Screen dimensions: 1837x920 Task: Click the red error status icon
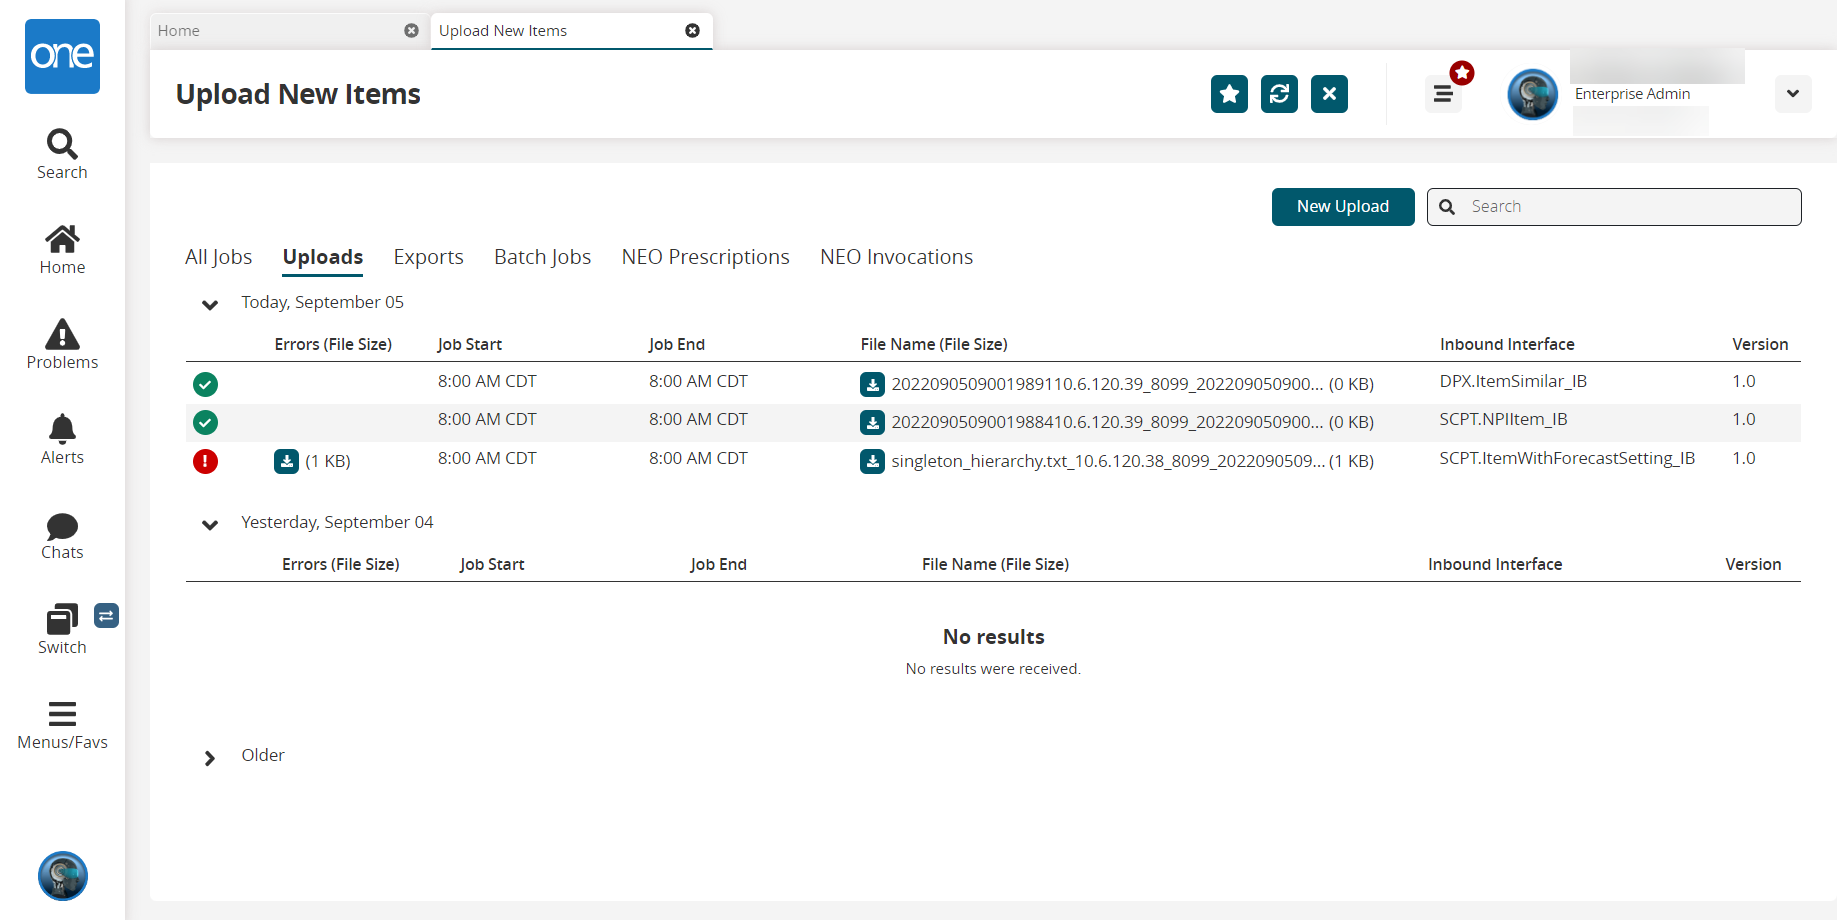(205, 461)
